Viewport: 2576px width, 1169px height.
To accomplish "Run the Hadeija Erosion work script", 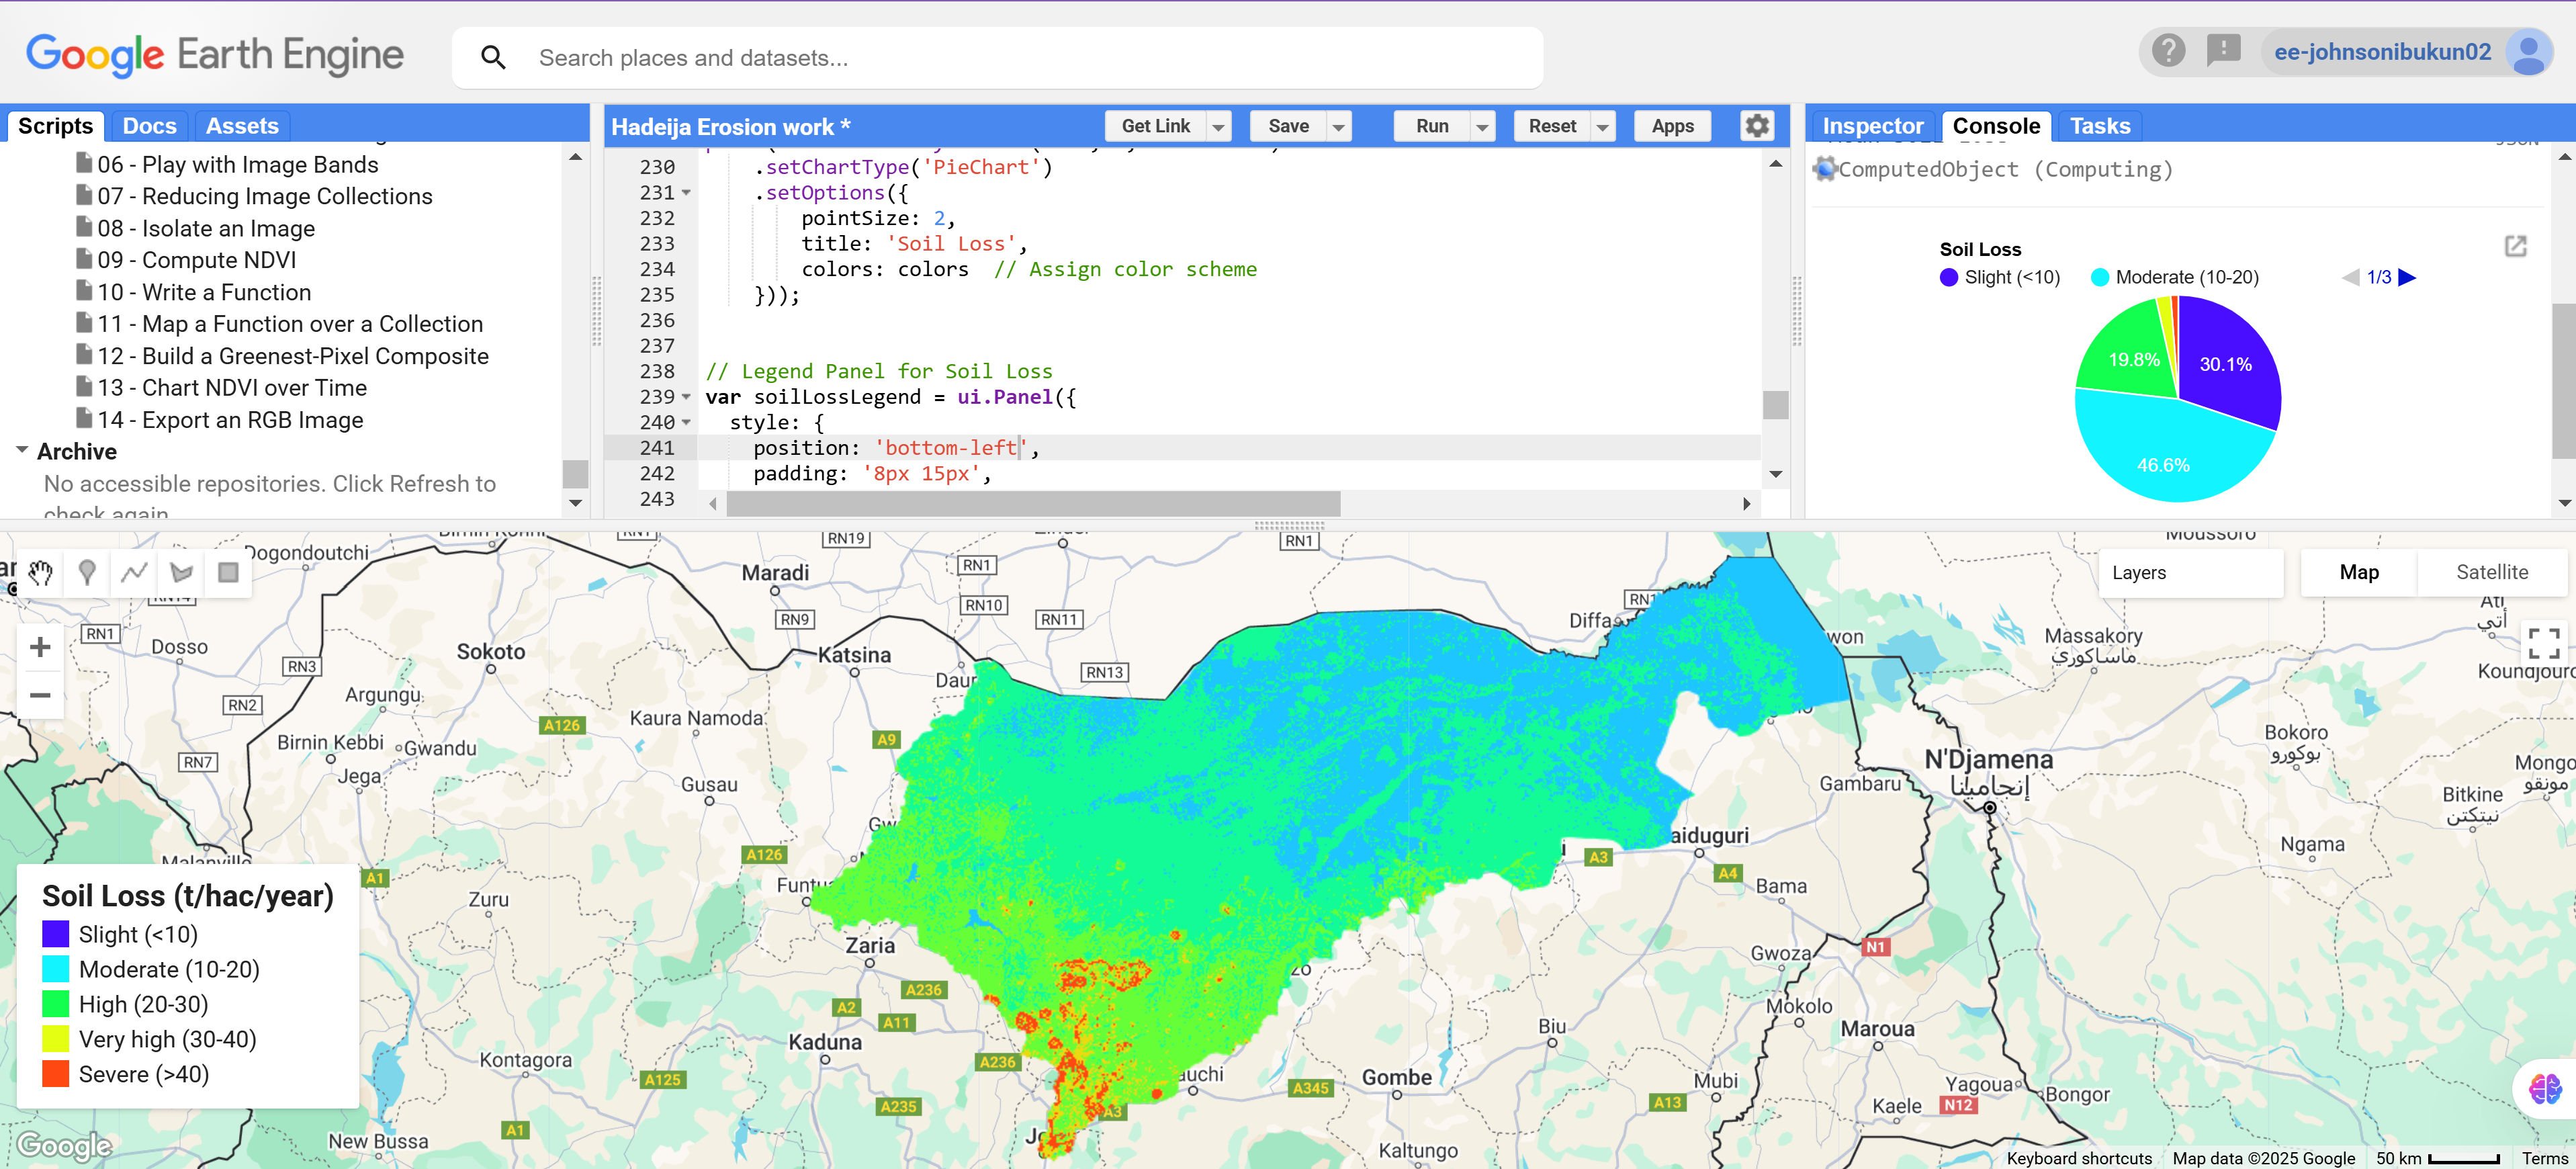I will 1432,126.
